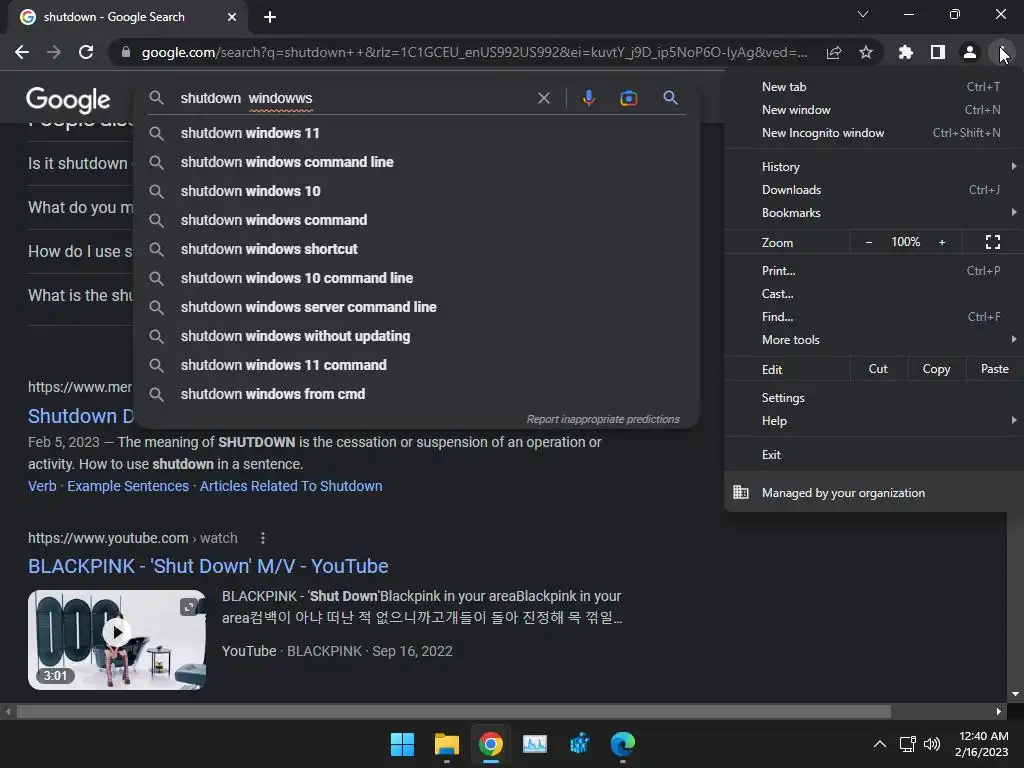
Task: Open Microsoft Edge from the taskbar
Action: click(x=622, y=744)
